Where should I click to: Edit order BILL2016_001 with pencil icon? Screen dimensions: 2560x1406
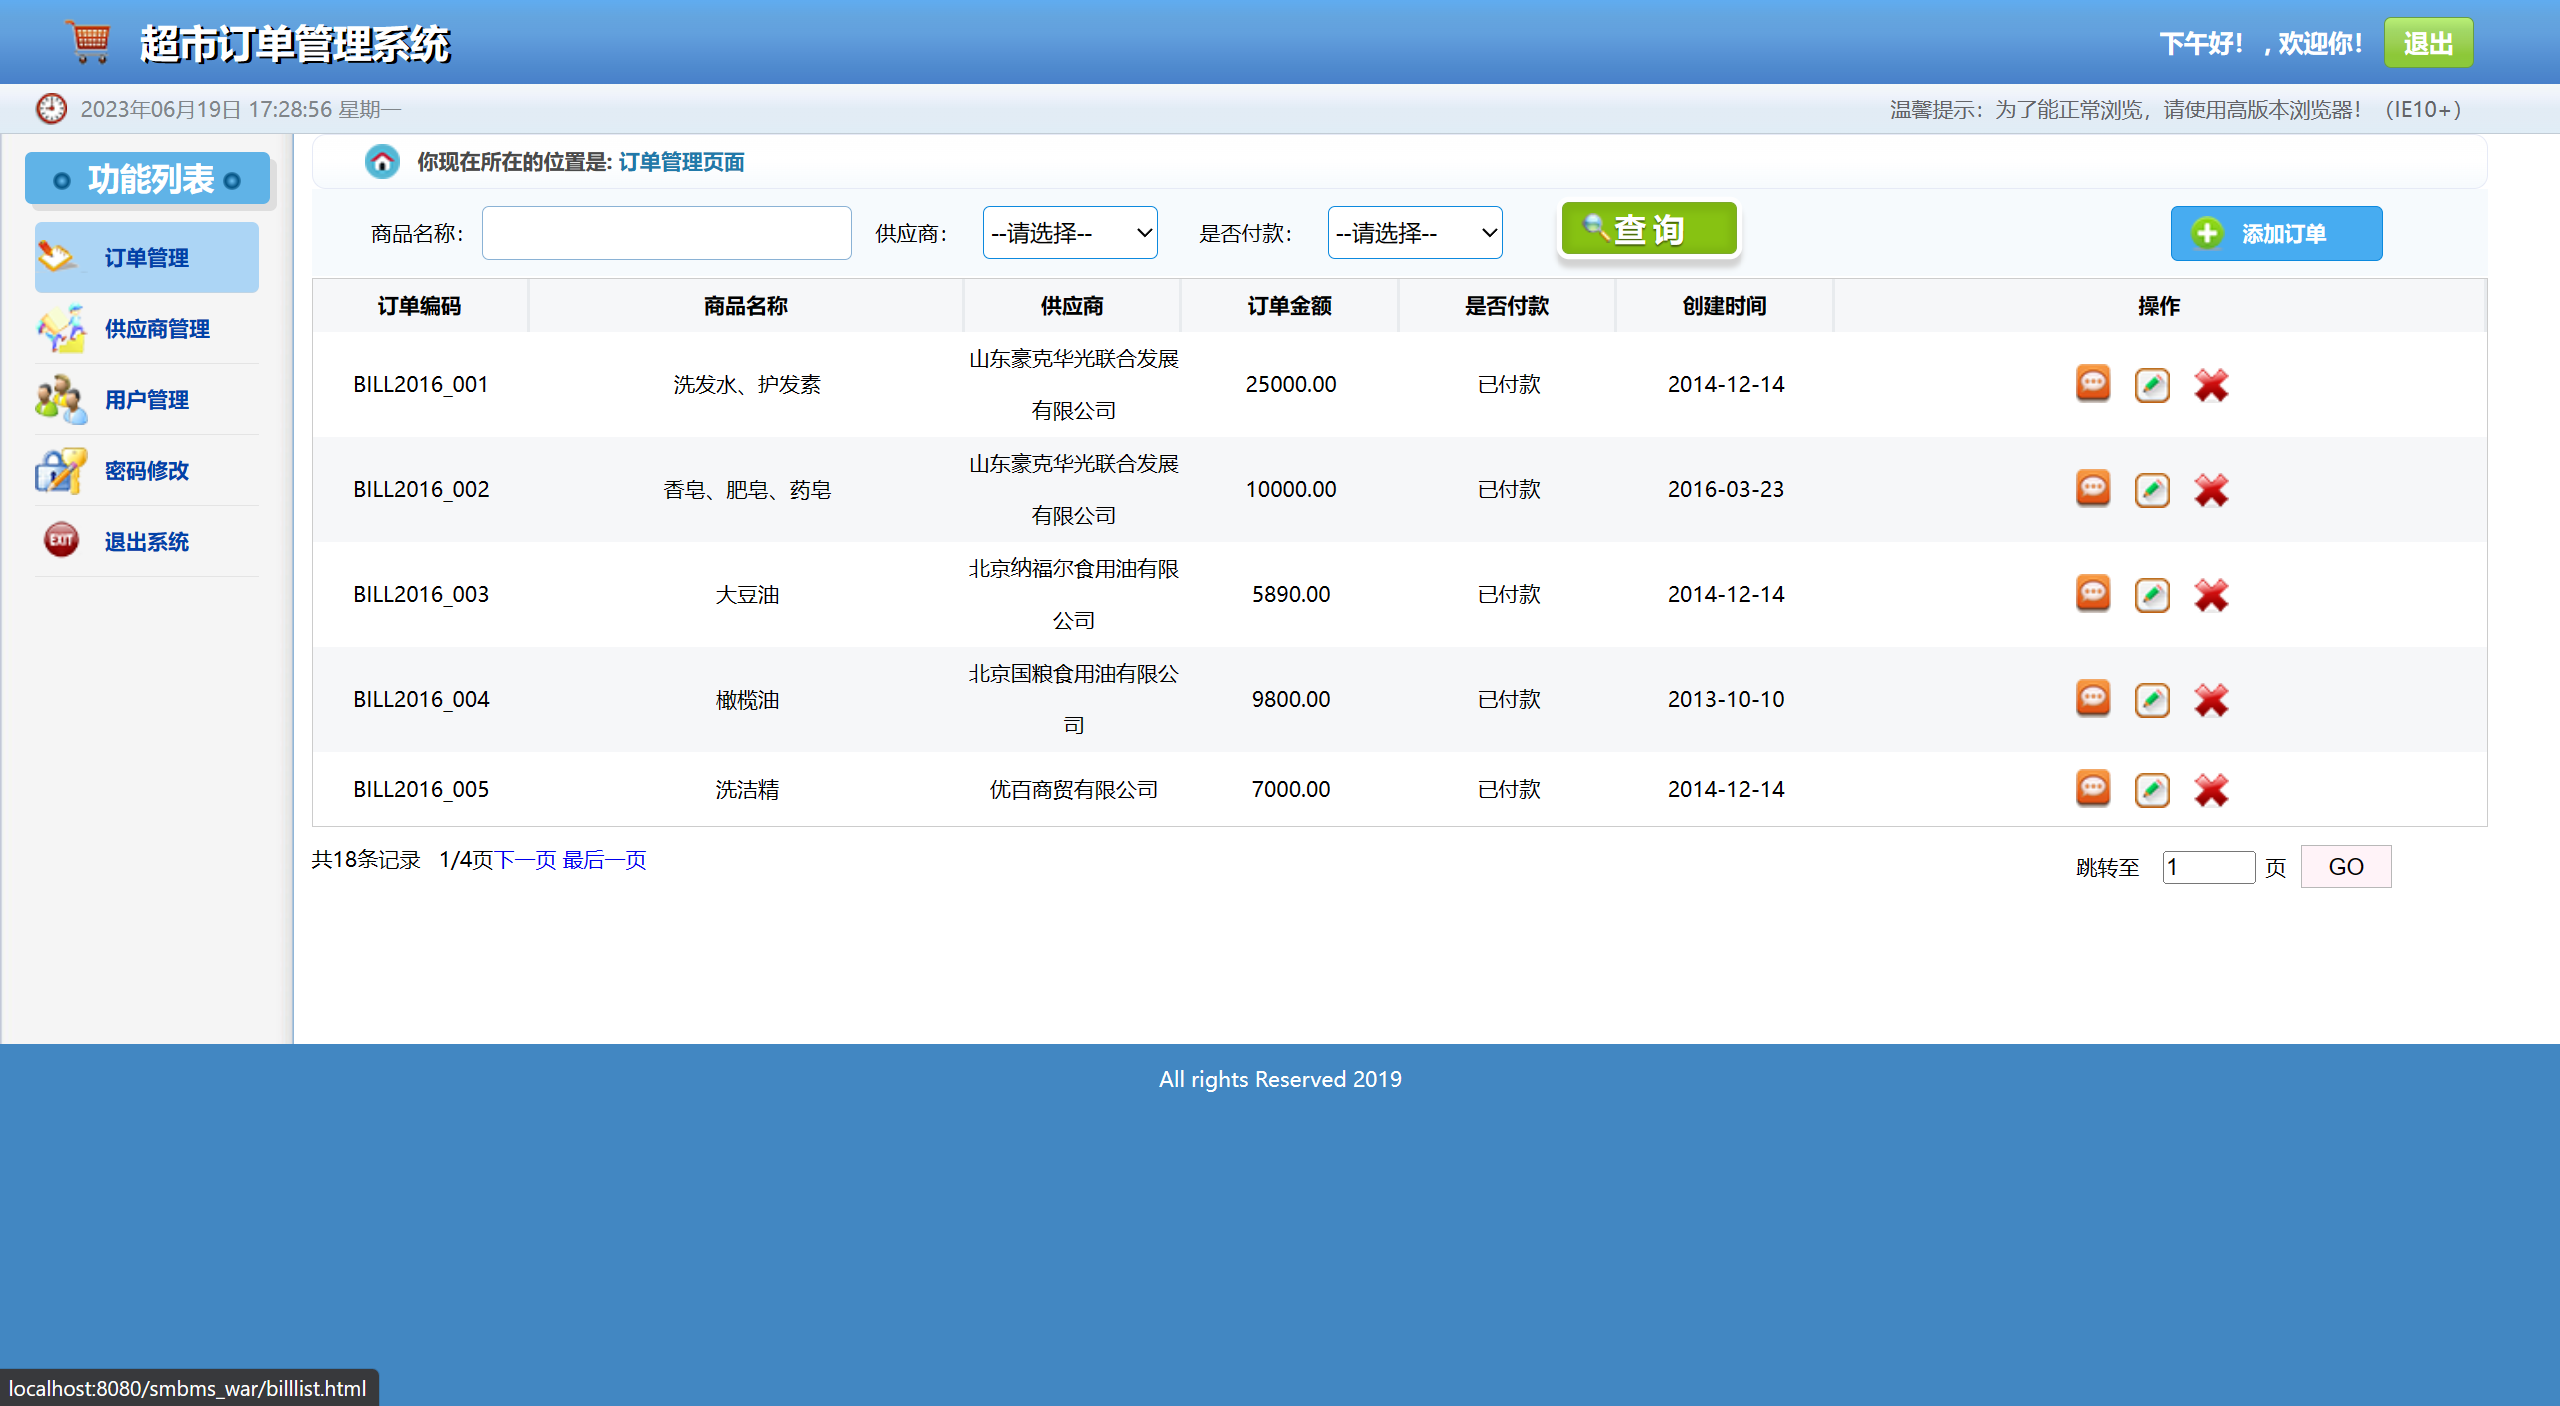[2152, 385]
